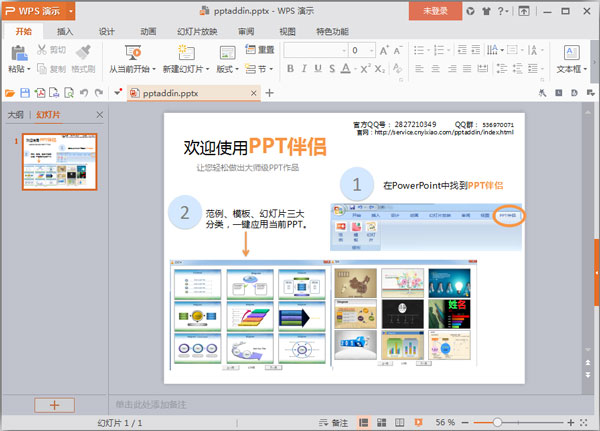Click fit-to-window icon beside zoom plus
The height and width of the screenshot is (431, 600).
pos(584,423)
